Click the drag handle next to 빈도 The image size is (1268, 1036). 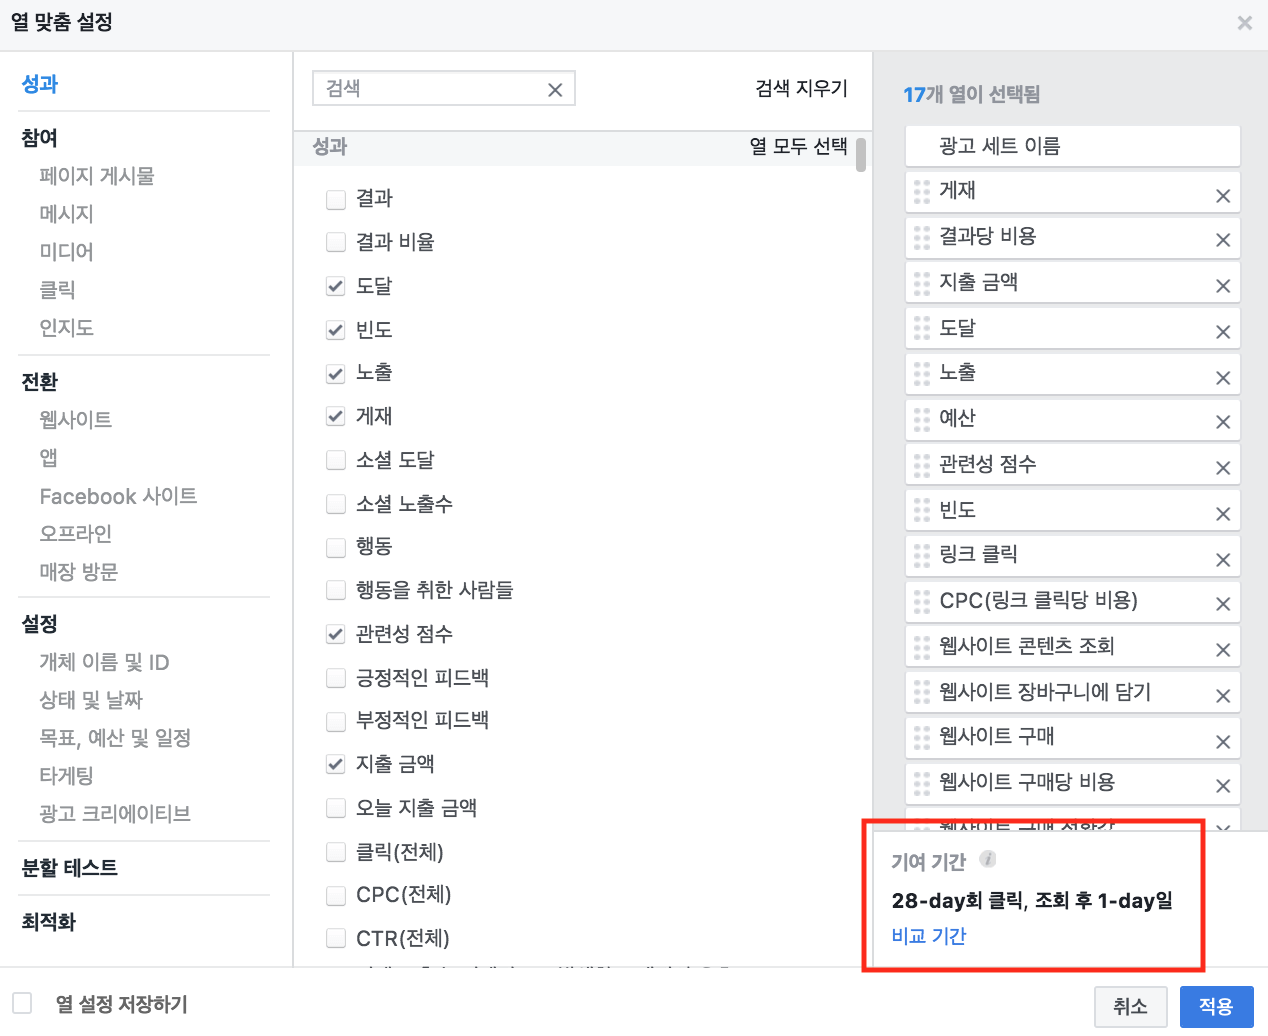[x=921, y=510]
